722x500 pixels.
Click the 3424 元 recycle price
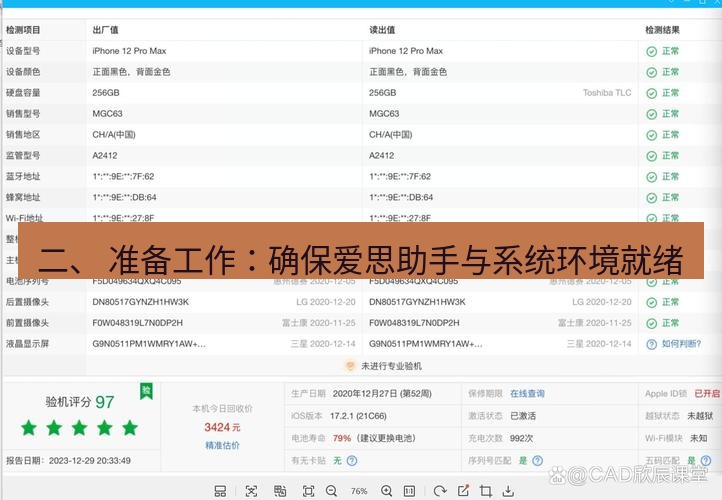222,427
